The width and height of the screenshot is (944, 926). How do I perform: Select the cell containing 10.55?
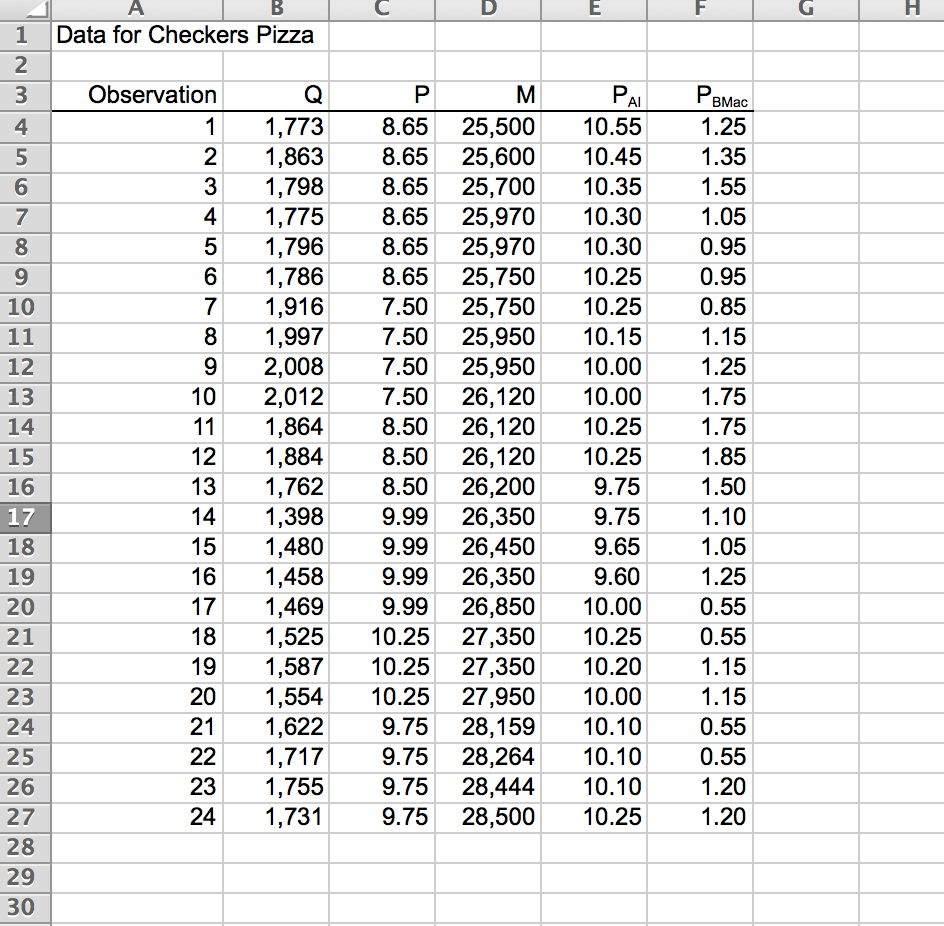[594, 126]
